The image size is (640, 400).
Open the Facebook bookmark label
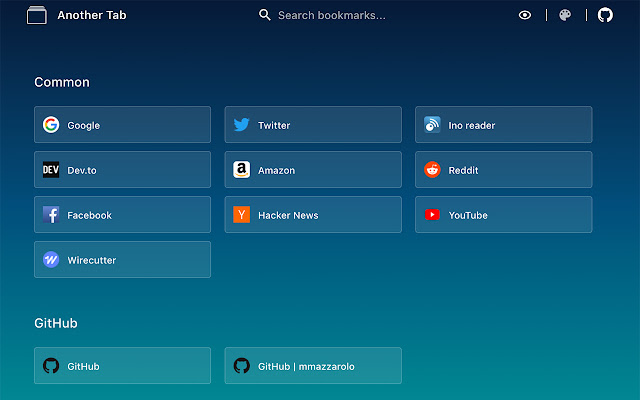coord(89,215)
